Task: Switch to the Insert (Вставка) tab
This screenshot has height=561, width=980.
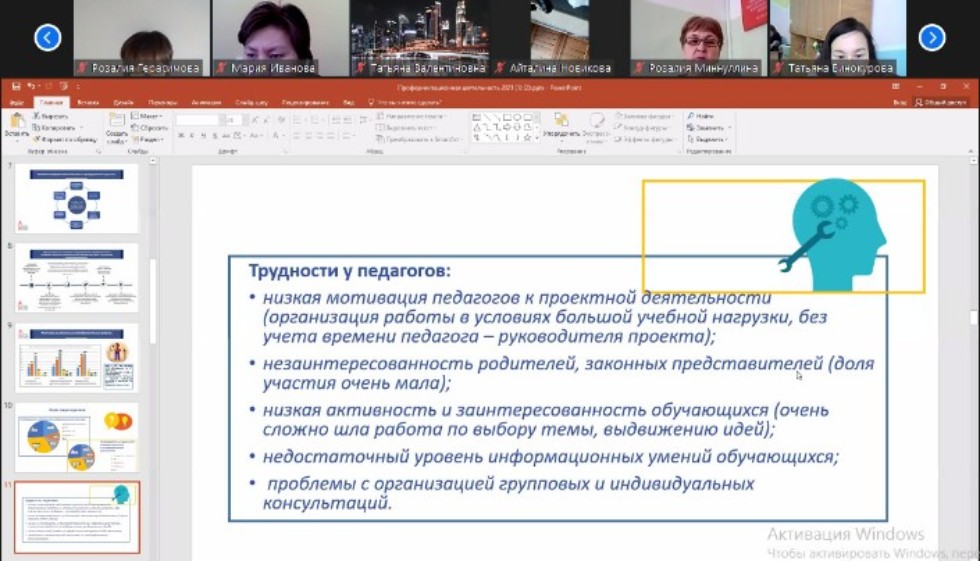Action: click(x=88, y=102)
